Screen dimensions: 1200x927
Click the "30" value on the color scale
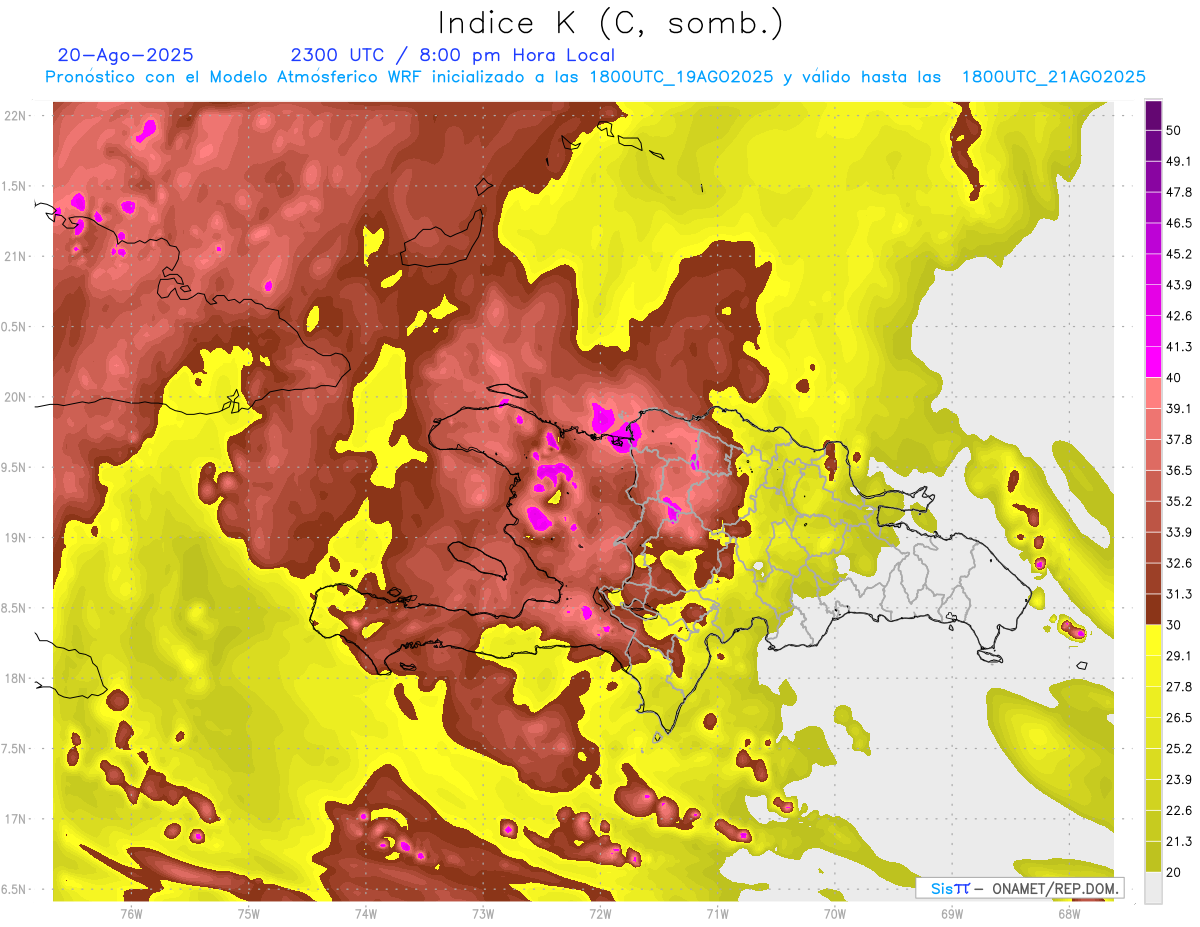pyautogui.click(x=1174, y=625)
